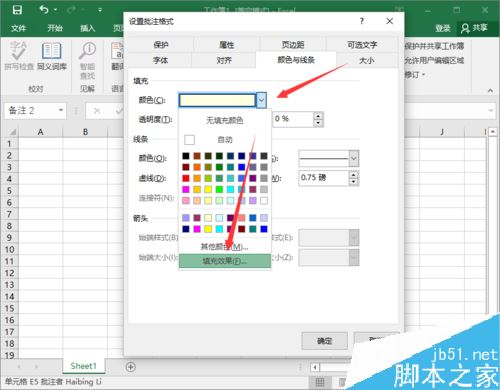Screen dimensions: 500x390
Task: Decrease the 0.75 磅 line weight
Action: (x=354, y=181)
